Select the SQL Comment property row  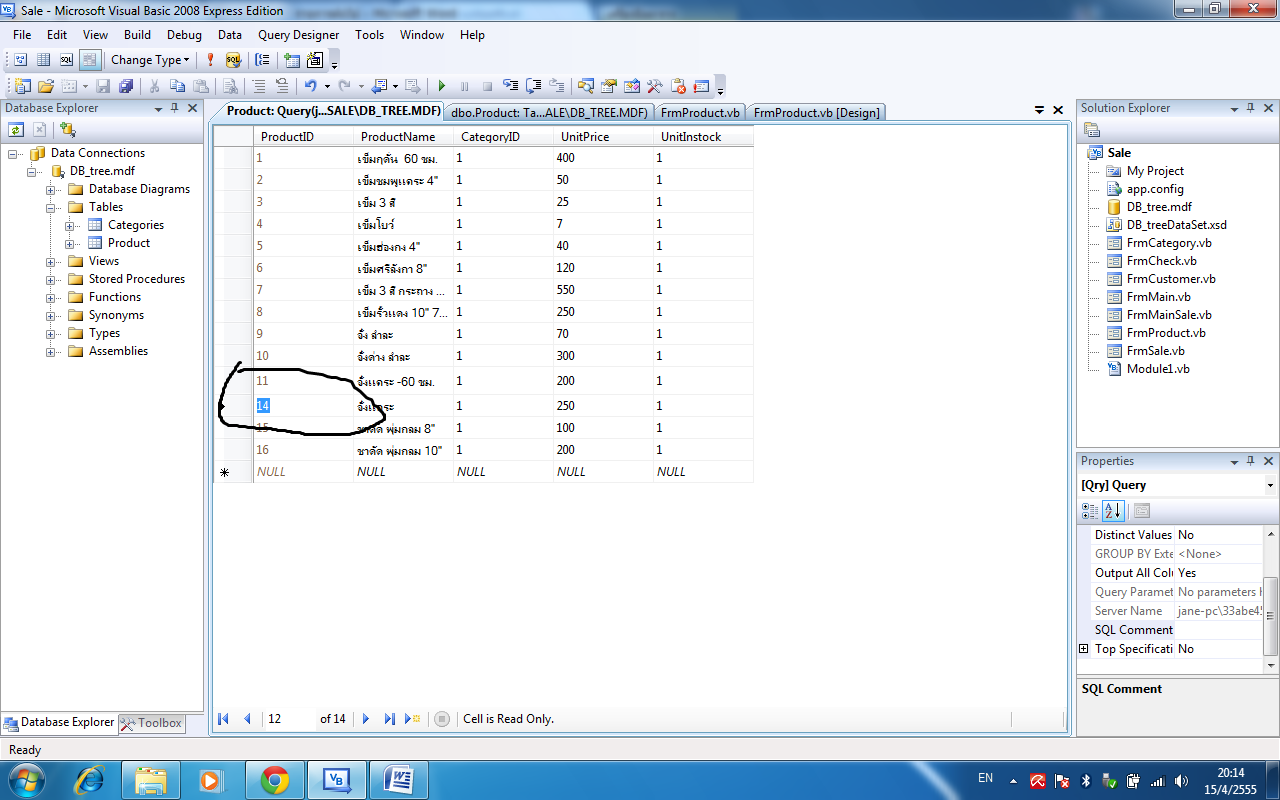(x=1170, y=630)
